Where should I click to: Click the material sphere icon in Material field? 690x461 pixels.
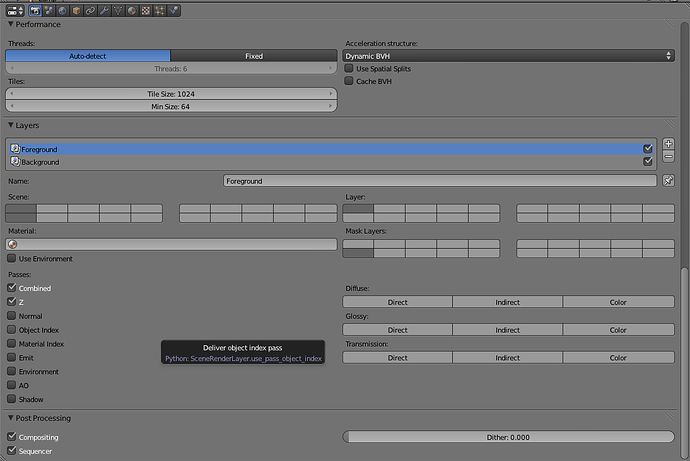click(13, 245)
